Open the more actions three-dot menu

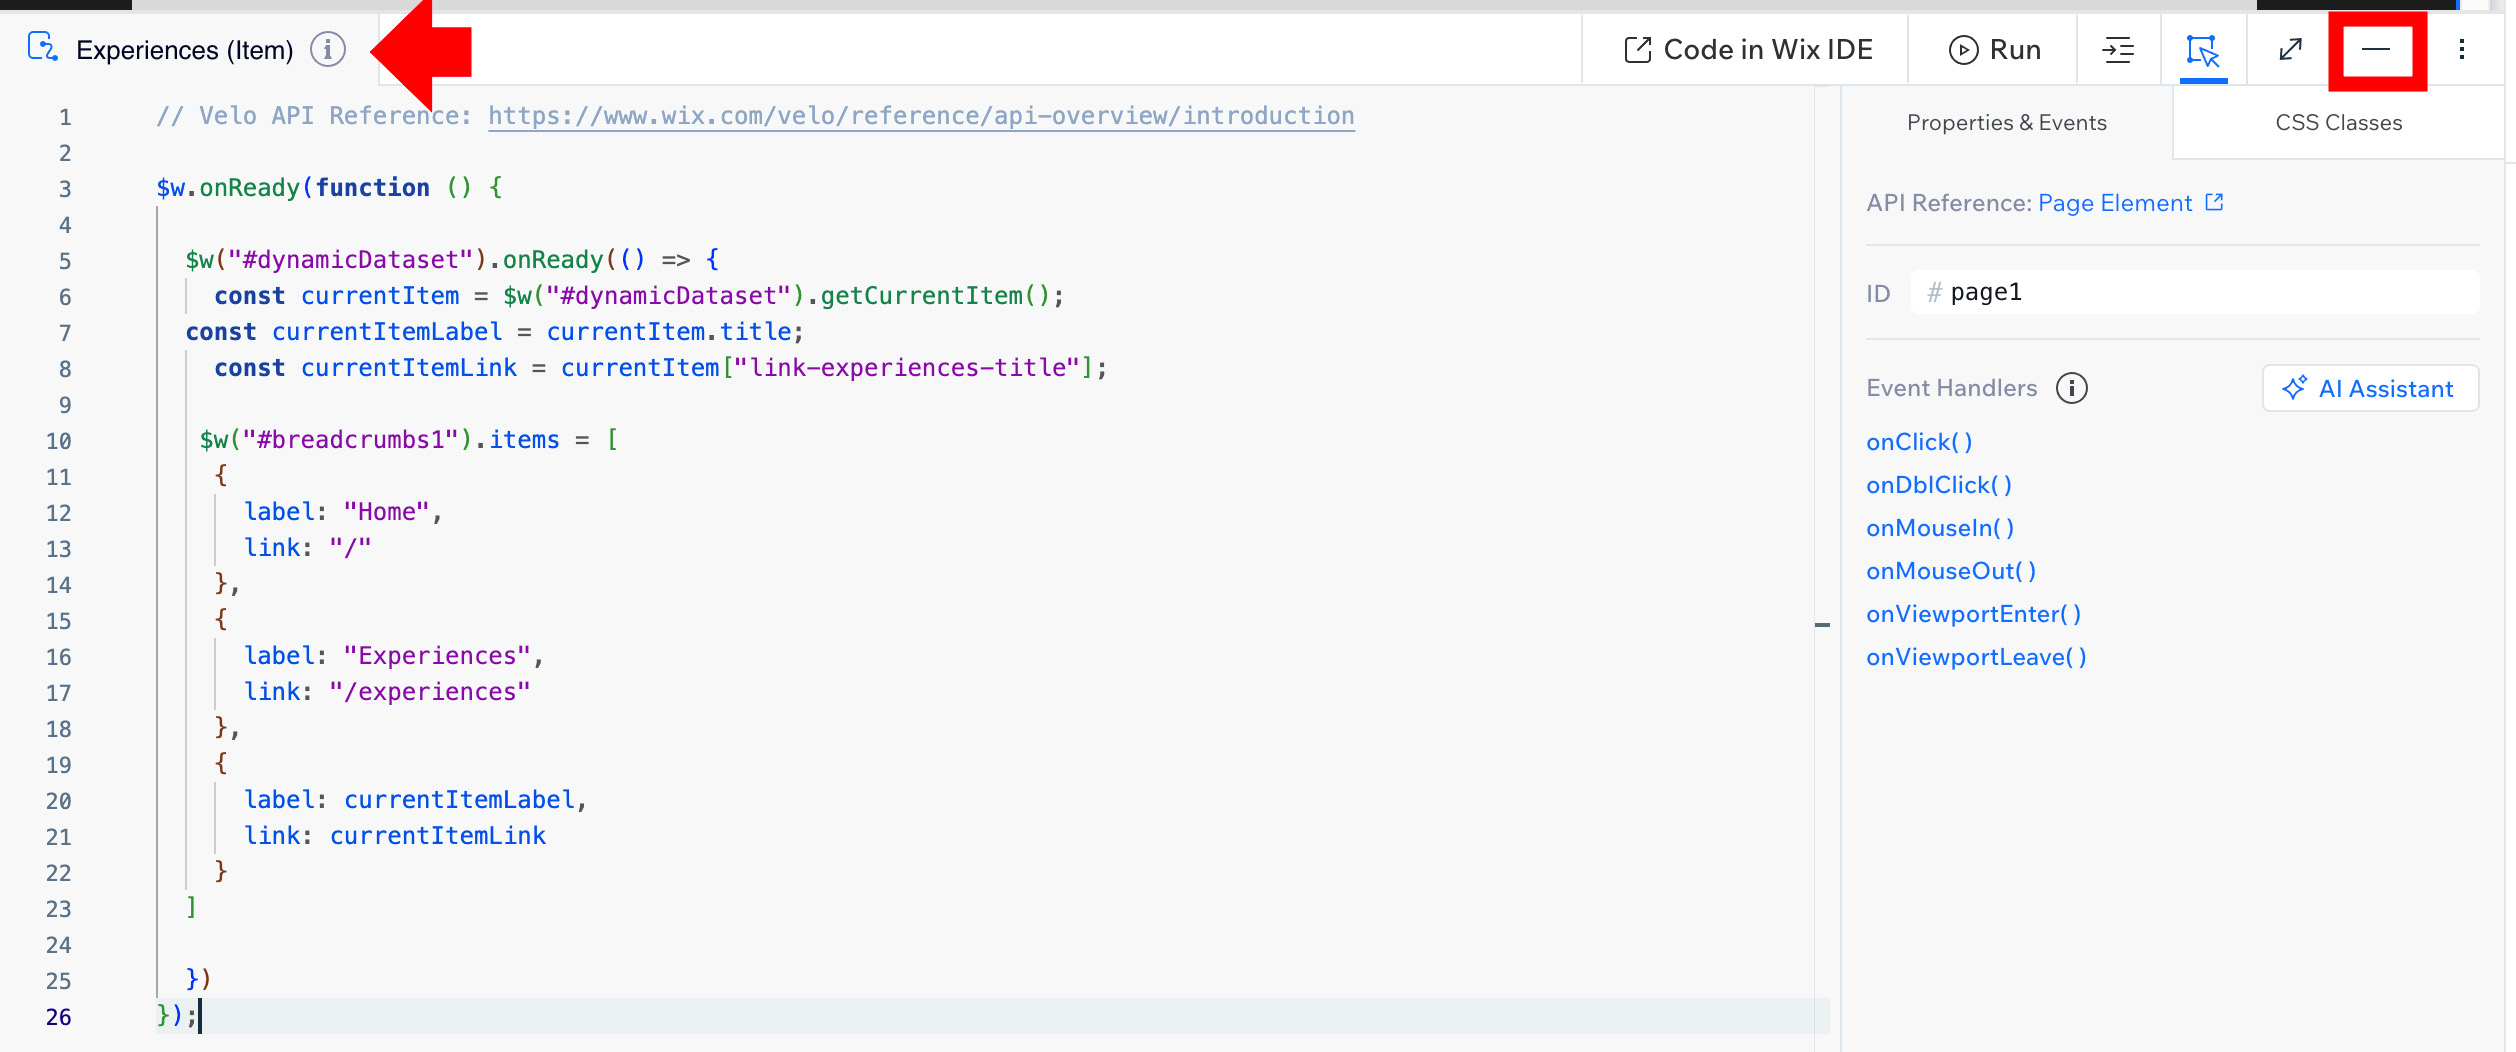[2461, 49]
